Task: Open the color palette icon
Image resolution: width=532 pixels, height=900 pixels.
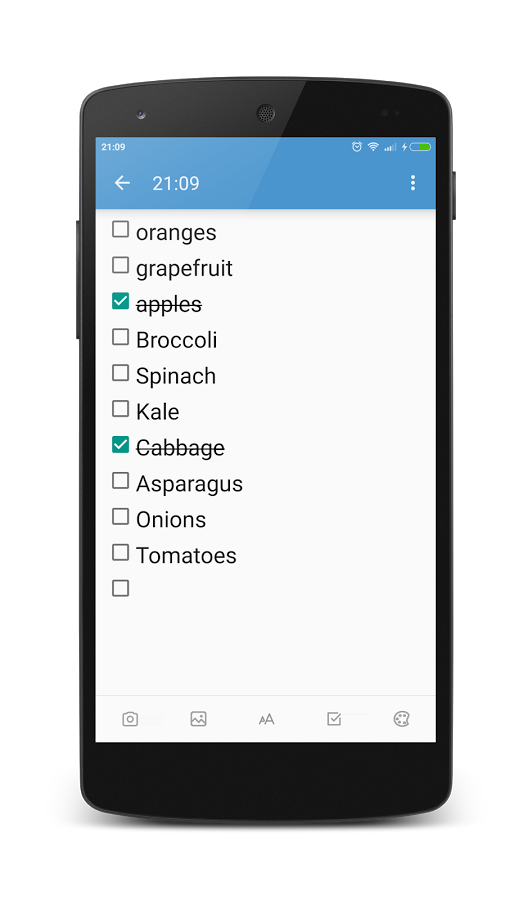Action: [402, 719]
